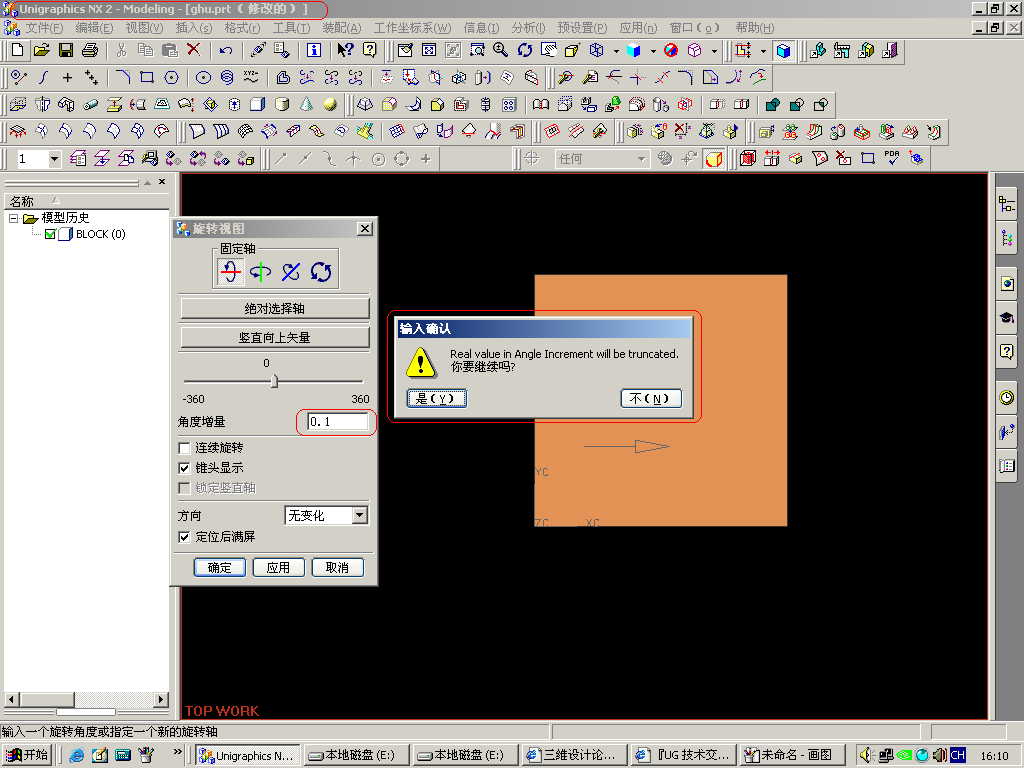The image size is (1024, 768).
Task: Open the 工具(T) menu
Action: pos(291,28)
